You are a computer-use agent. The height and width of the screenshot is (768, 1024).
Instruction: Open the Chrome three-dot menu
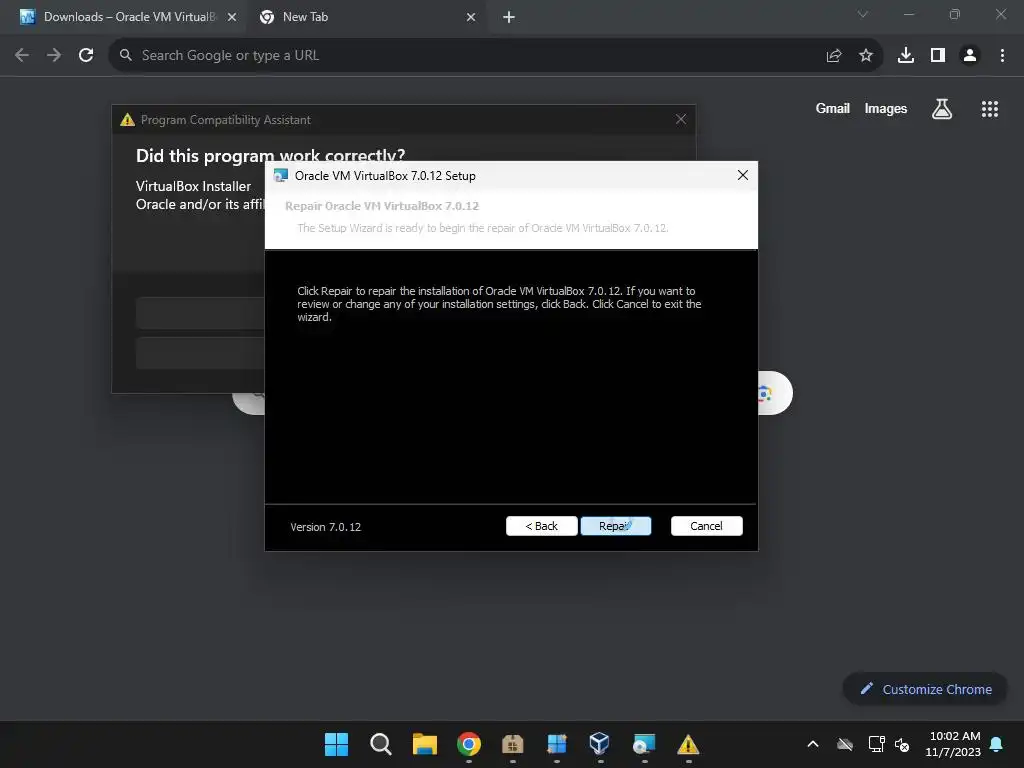coord(1002,56)
